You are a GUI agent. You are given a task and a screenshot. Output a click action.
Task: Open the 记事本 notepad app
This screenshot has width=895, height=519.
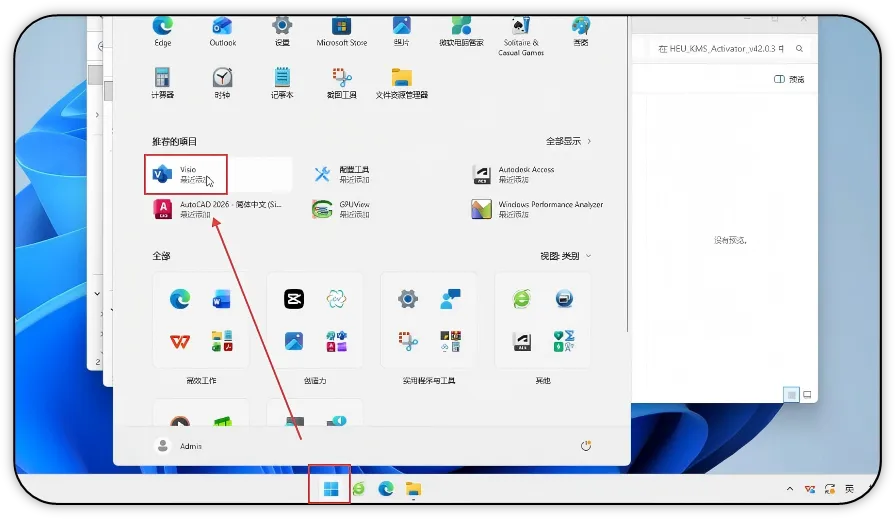point(282,83)
